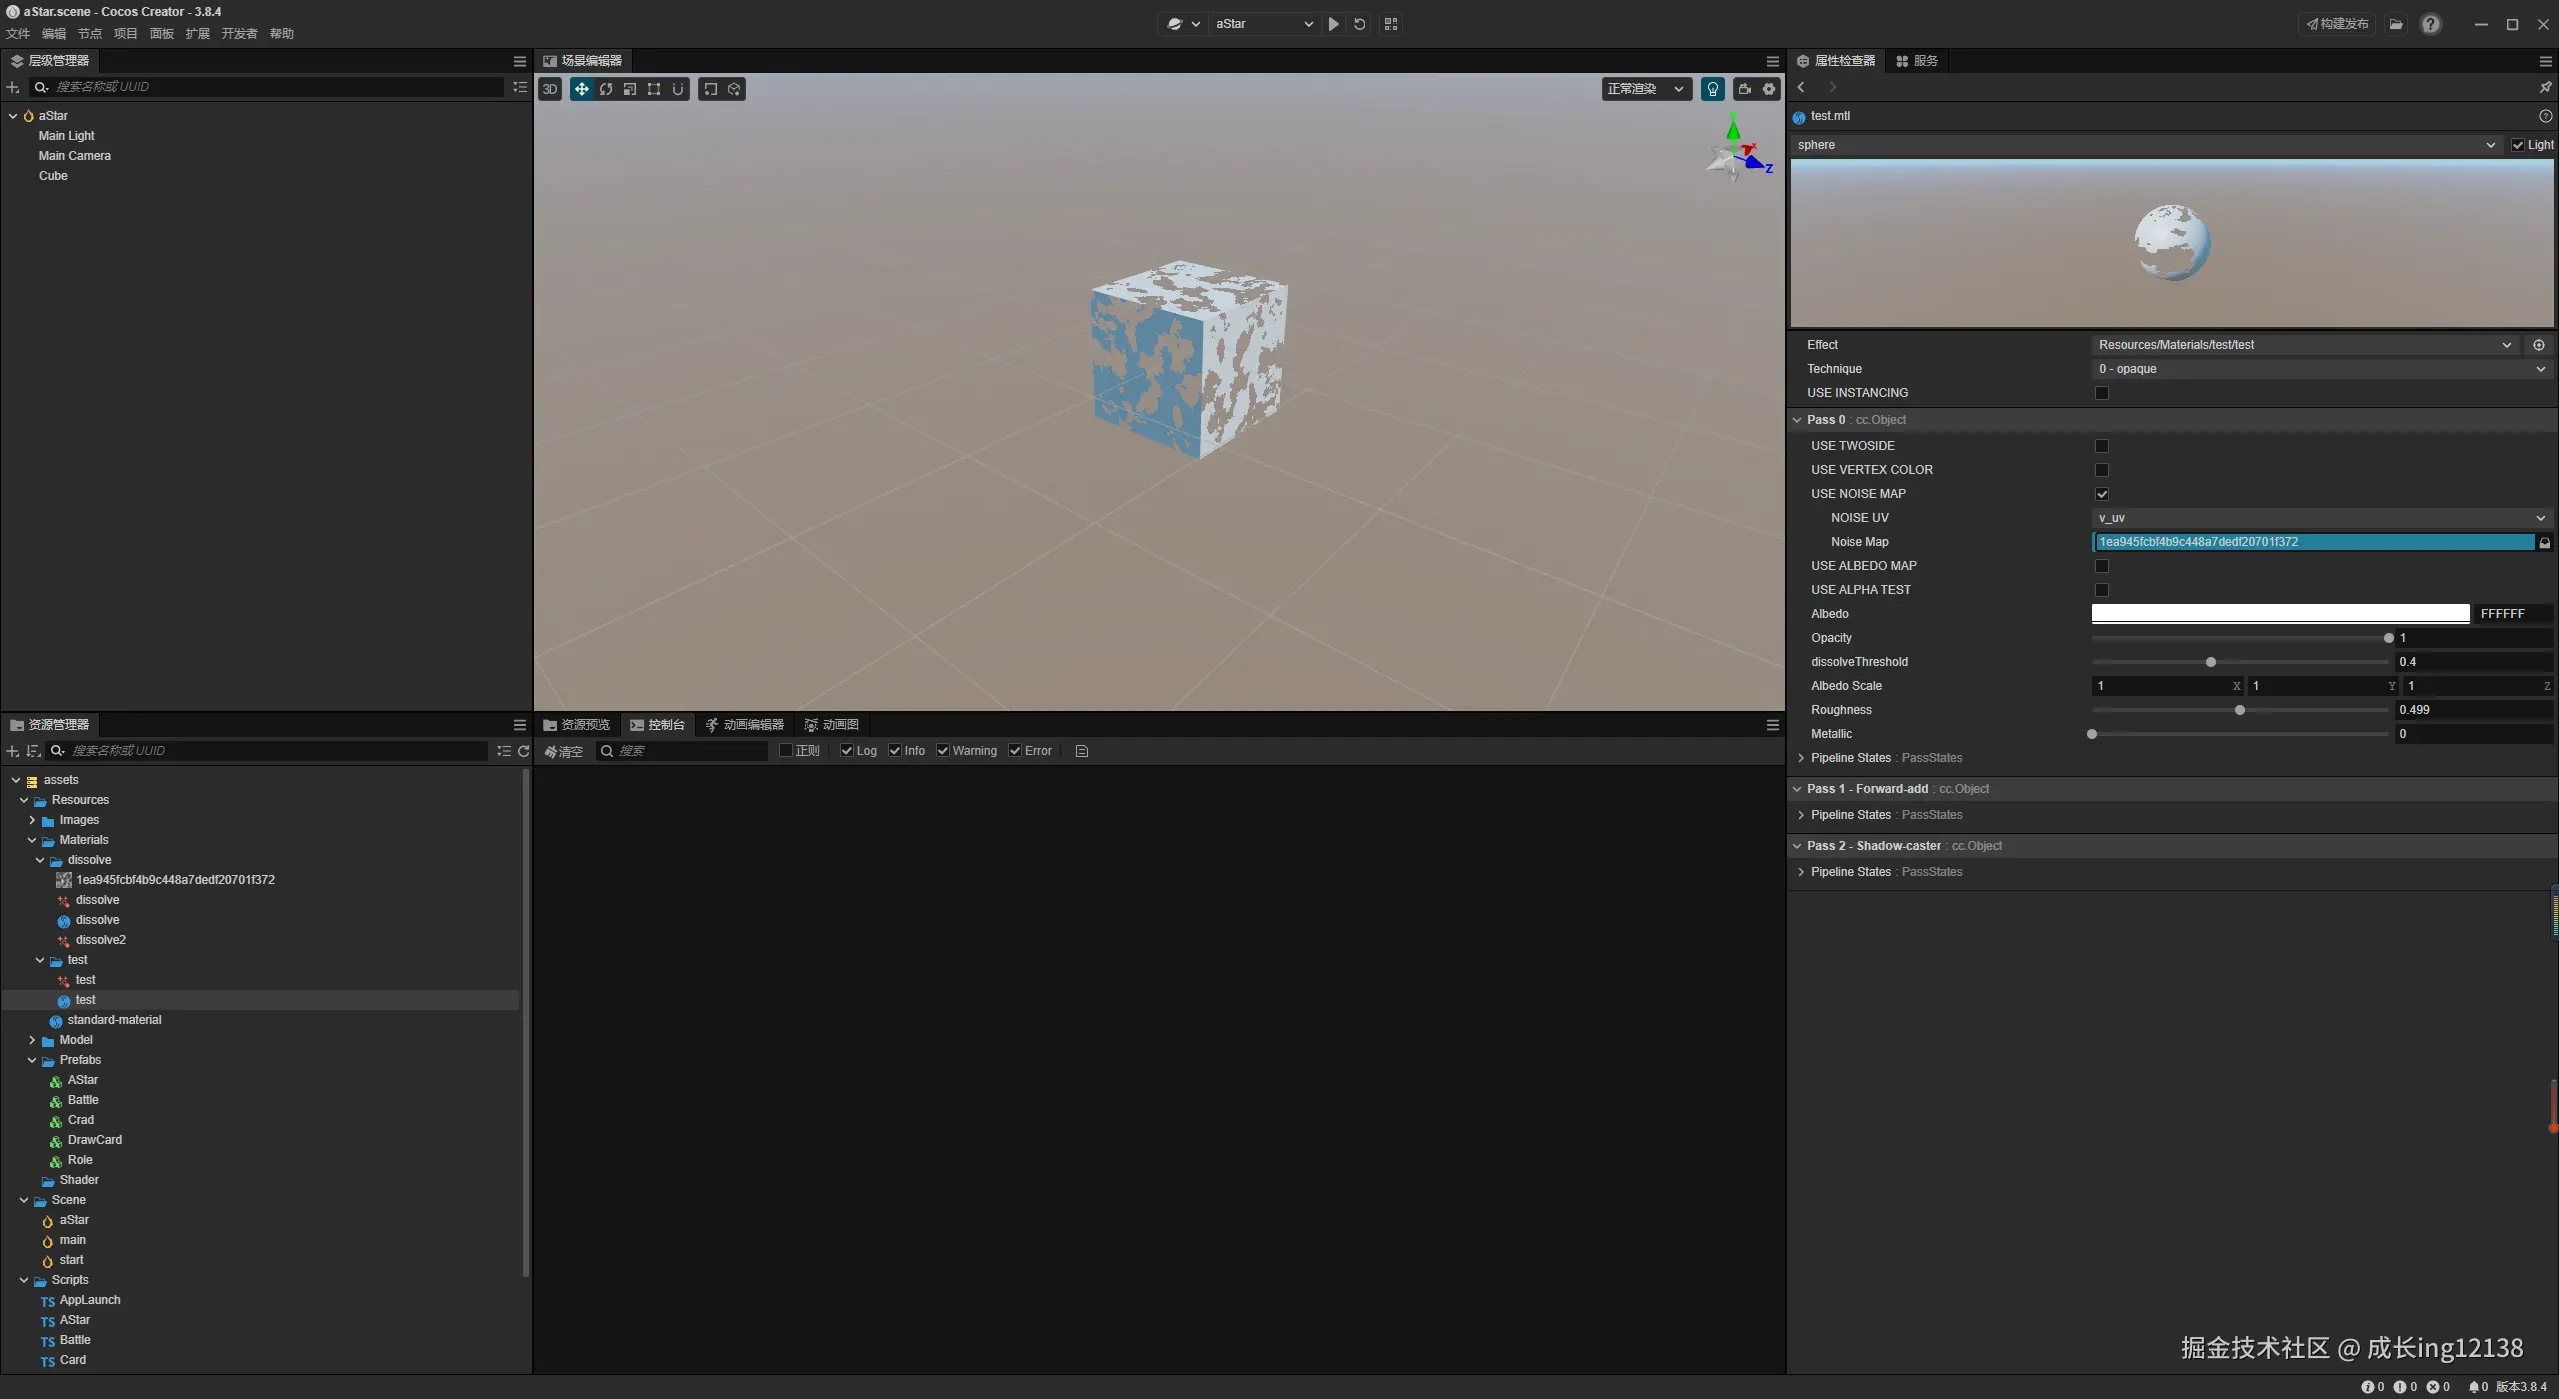Toggle the 3D view mode button
2559x1399 pixels.
point(549,89)
